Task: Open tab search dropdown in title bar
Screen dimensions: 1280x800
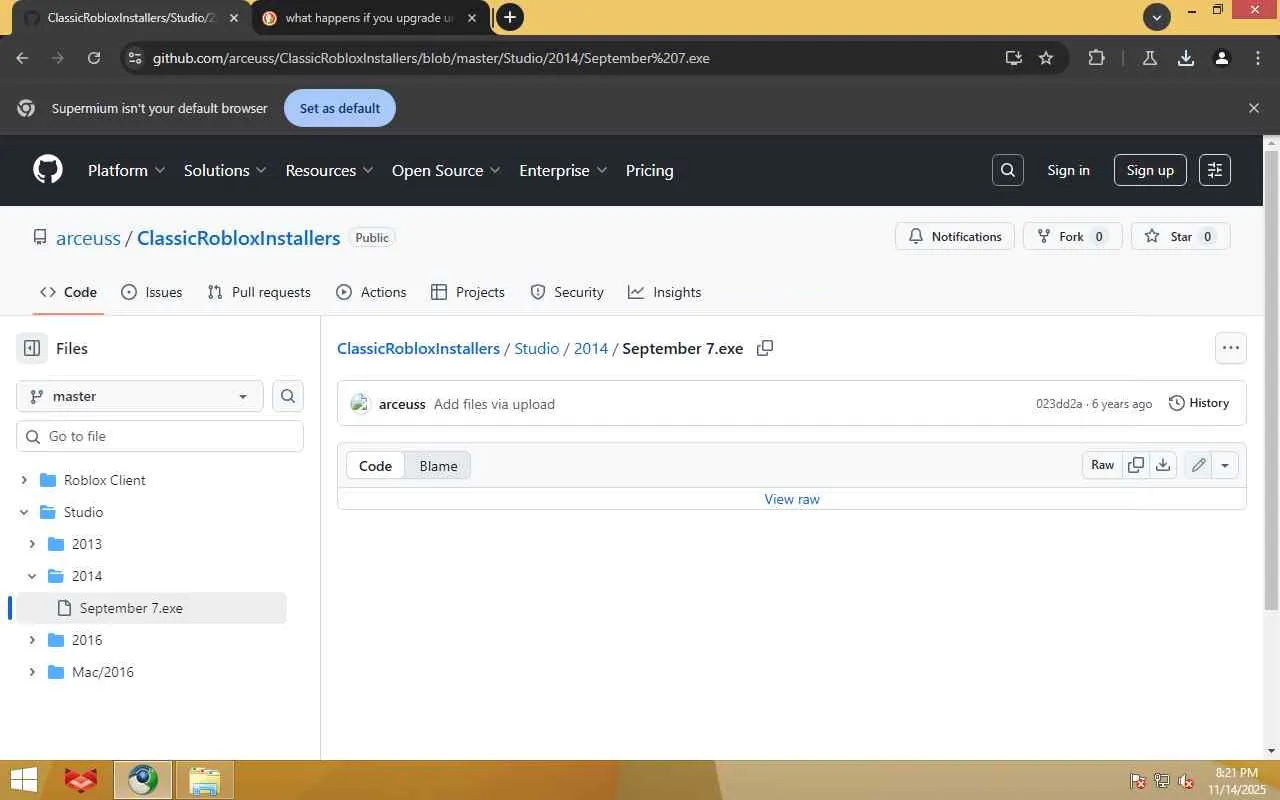Action: [1157, 17]
